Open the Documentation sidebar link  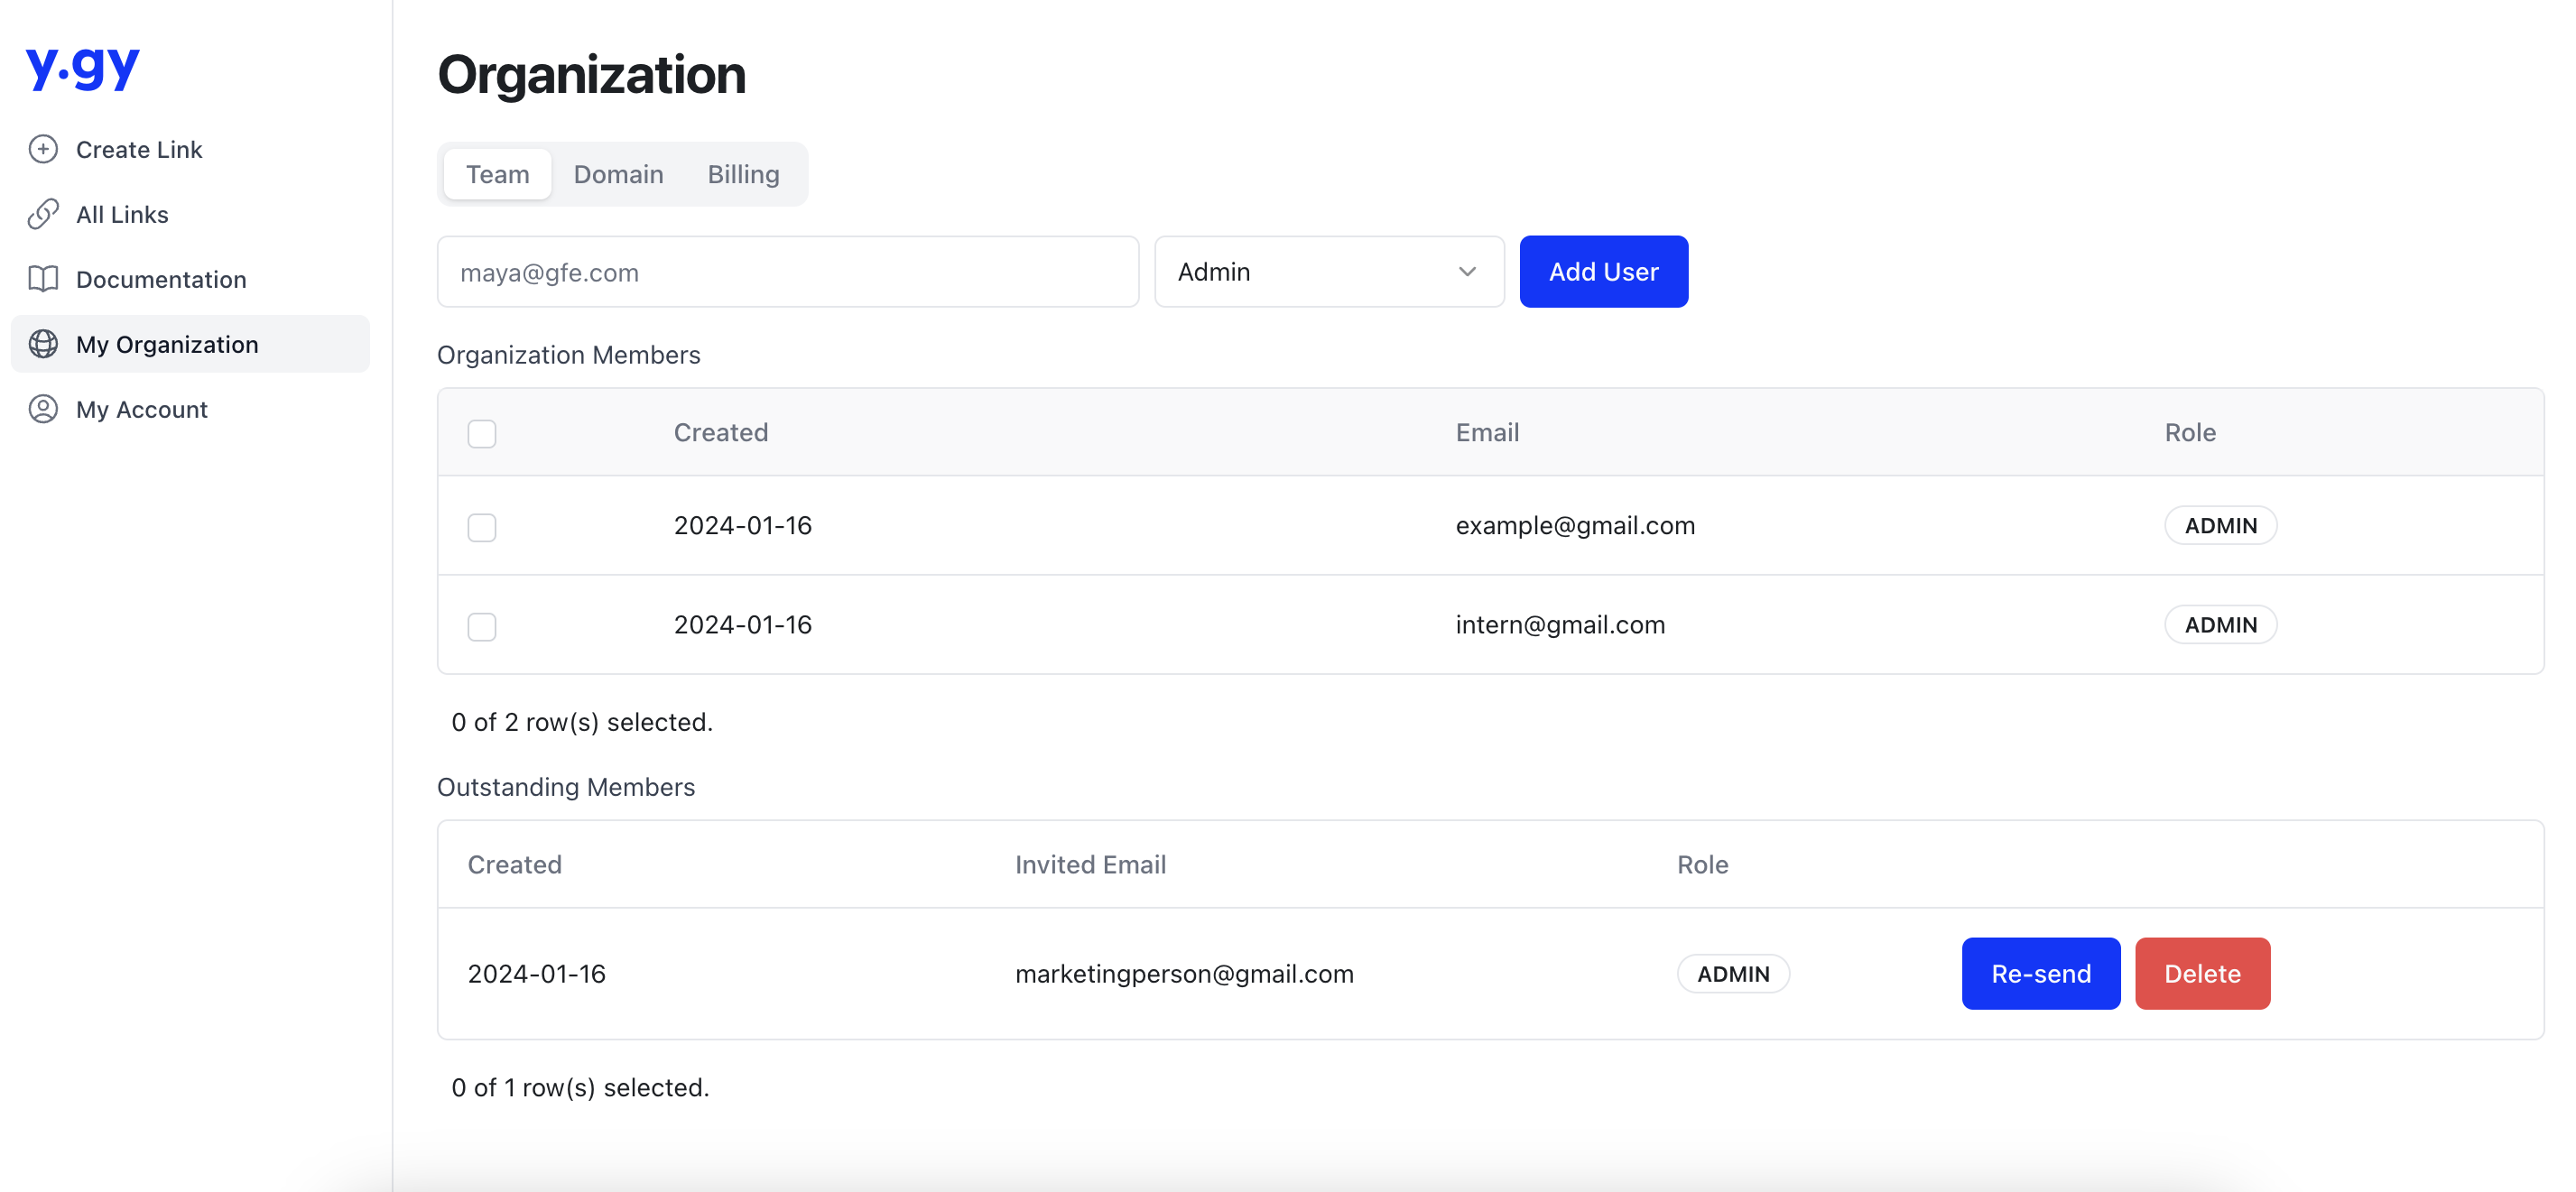point(161,279)
